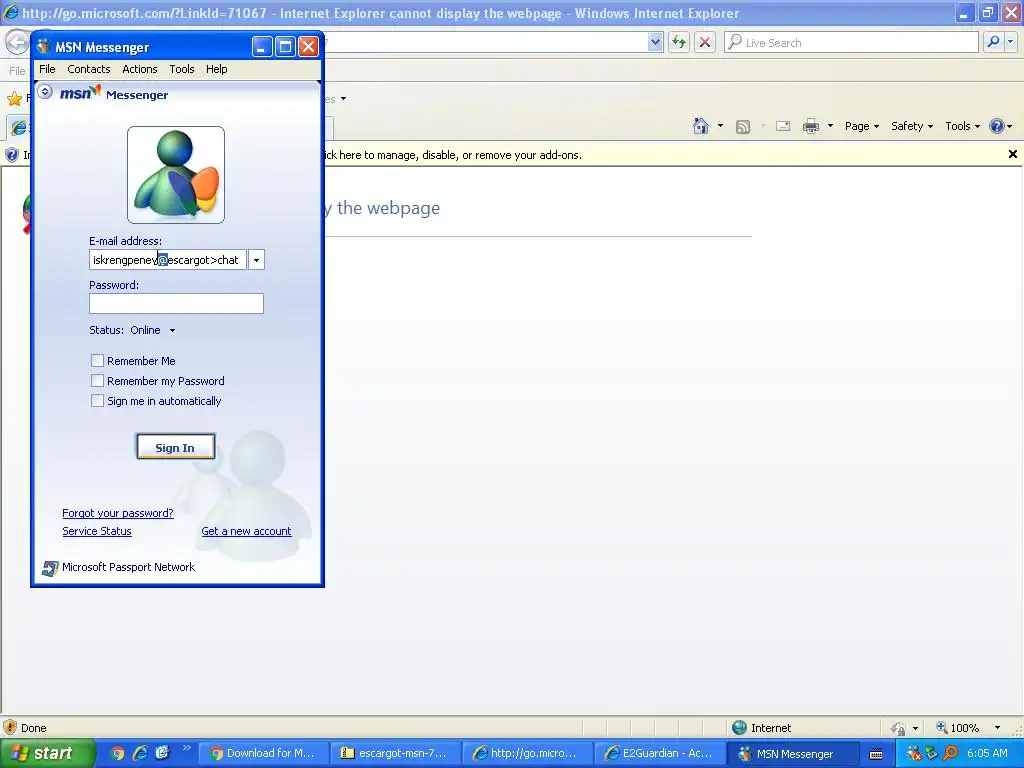
Task: Click the IE Help question mark icon
Action: (997, 126)
